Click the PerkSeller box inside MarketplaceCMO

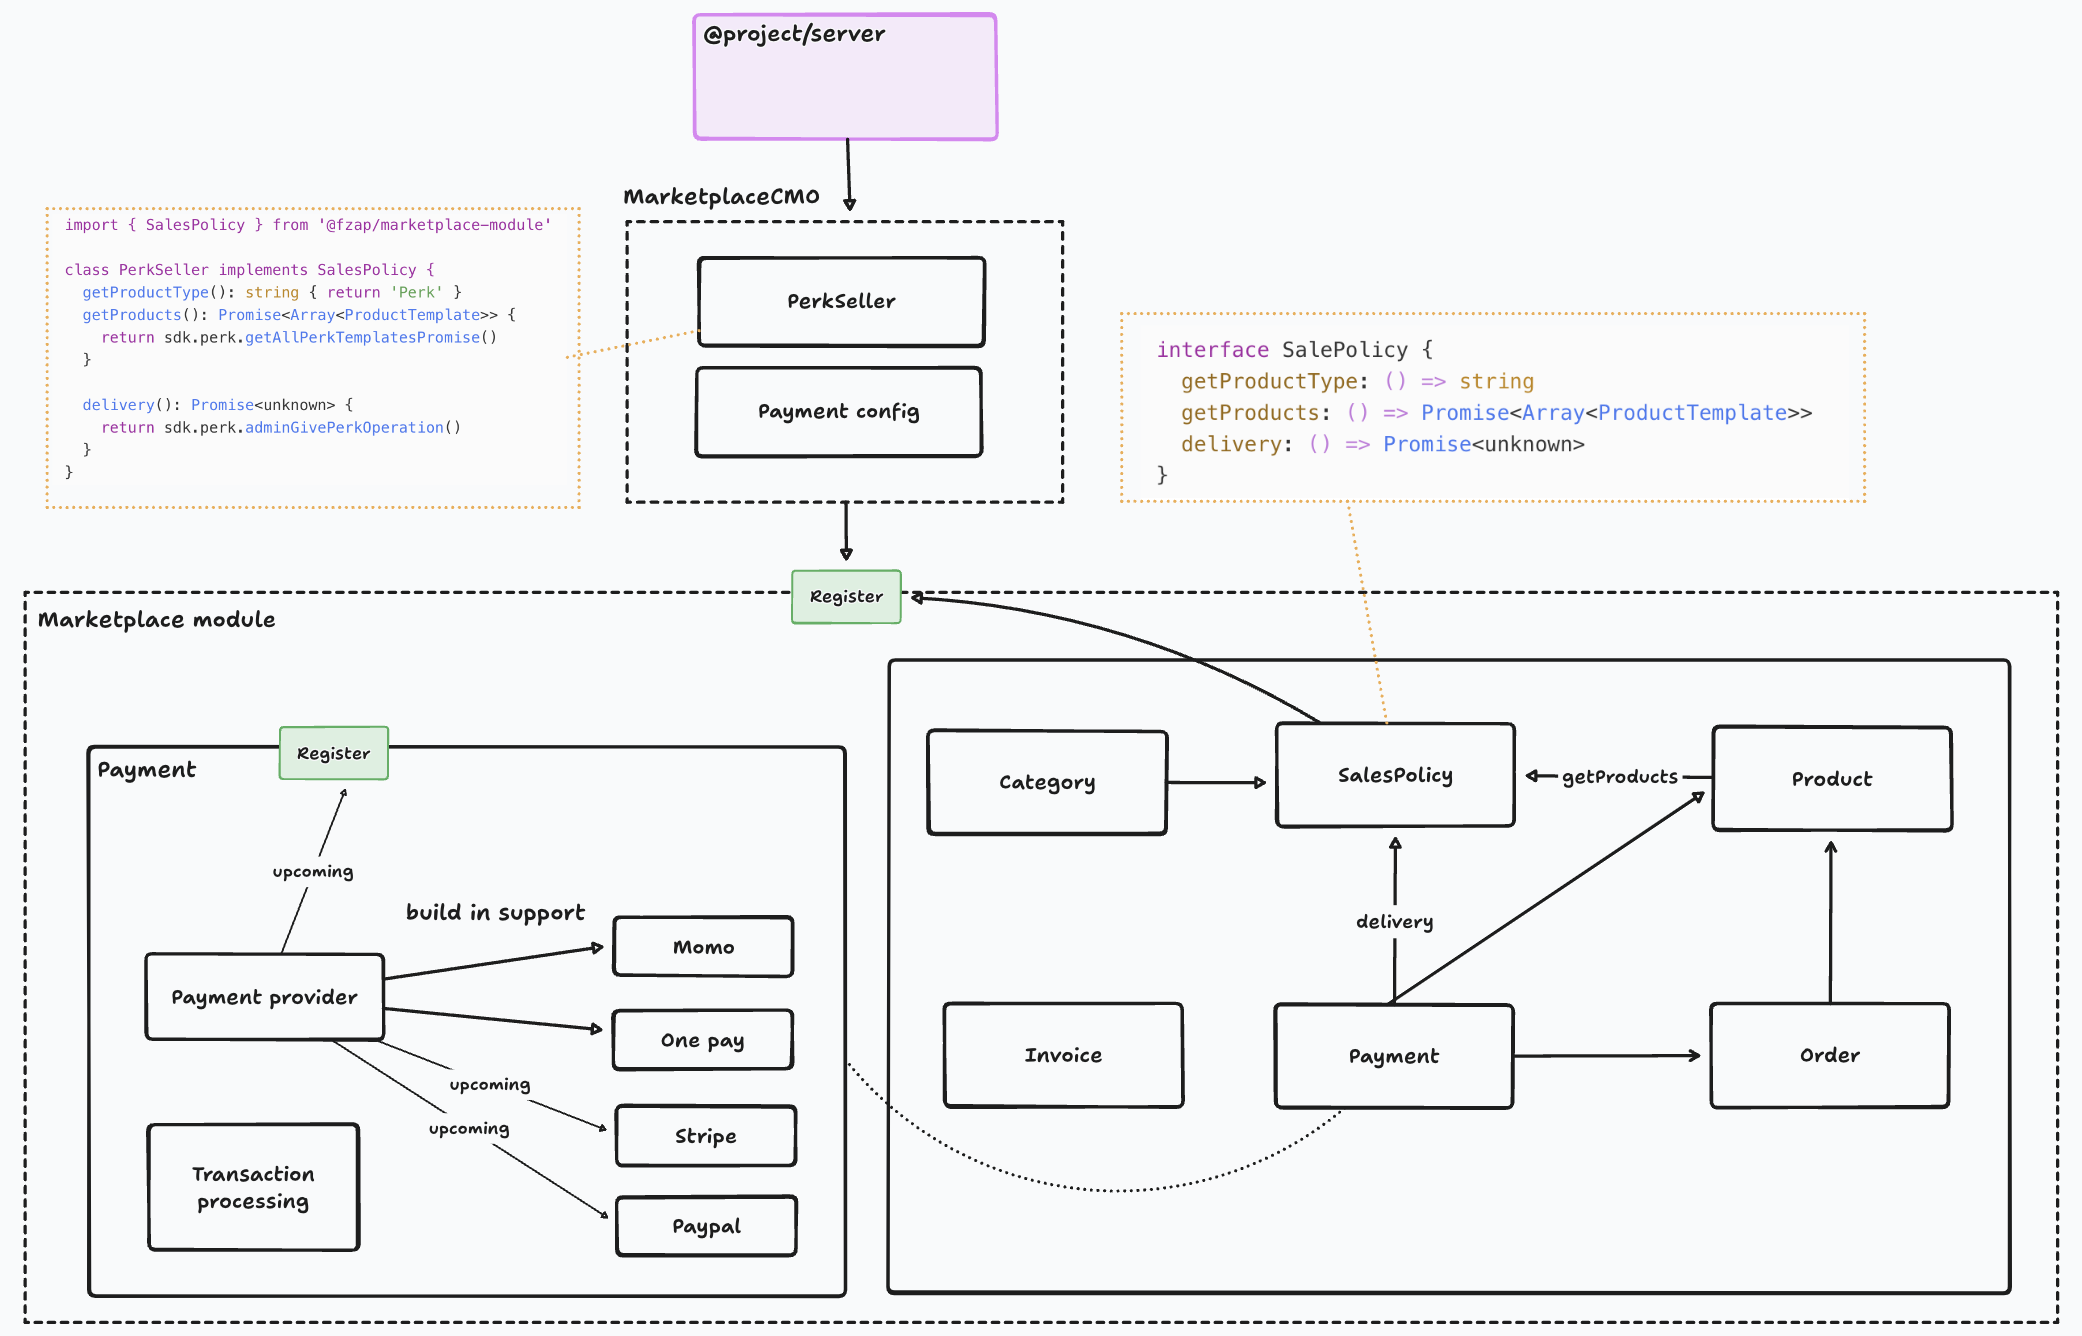[x=841, y=300]
